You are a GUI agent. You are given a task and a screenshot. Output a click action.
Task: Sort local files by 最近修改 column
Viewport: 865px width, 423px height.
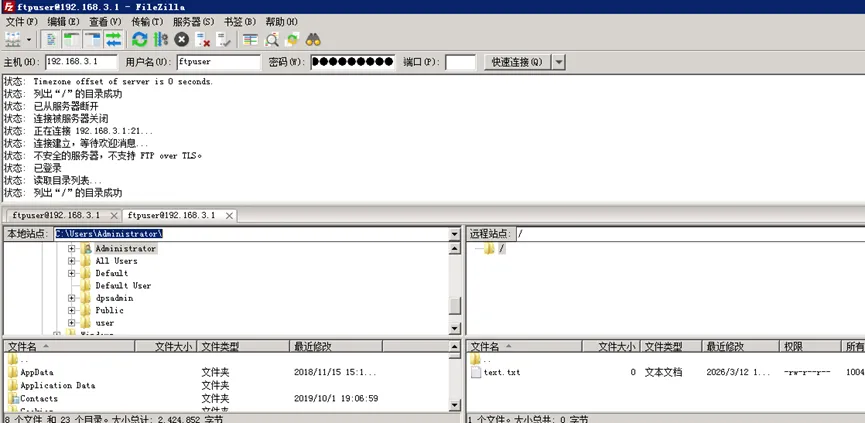(x=336, y=346)
